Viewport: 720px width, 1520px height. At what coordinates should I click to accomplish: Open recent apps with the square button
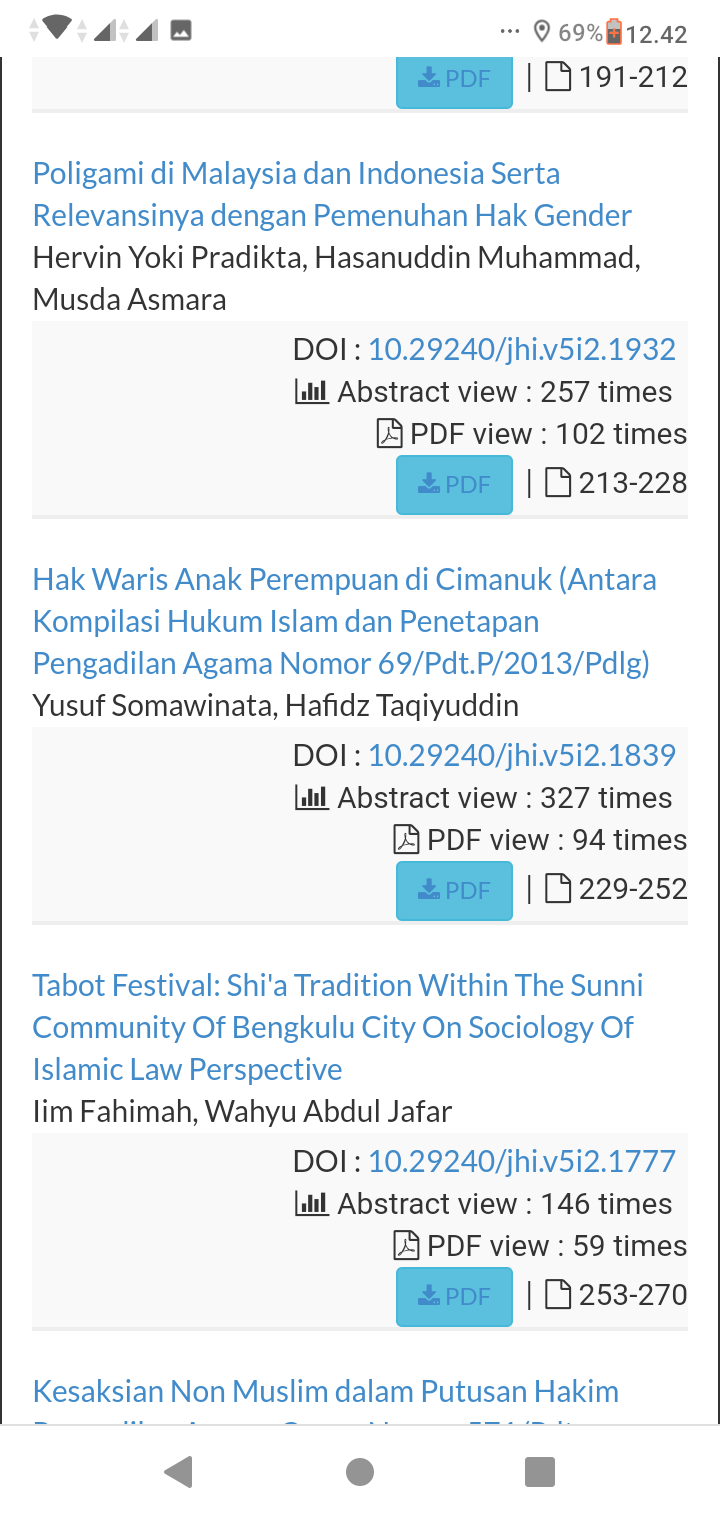point(540,1472)
